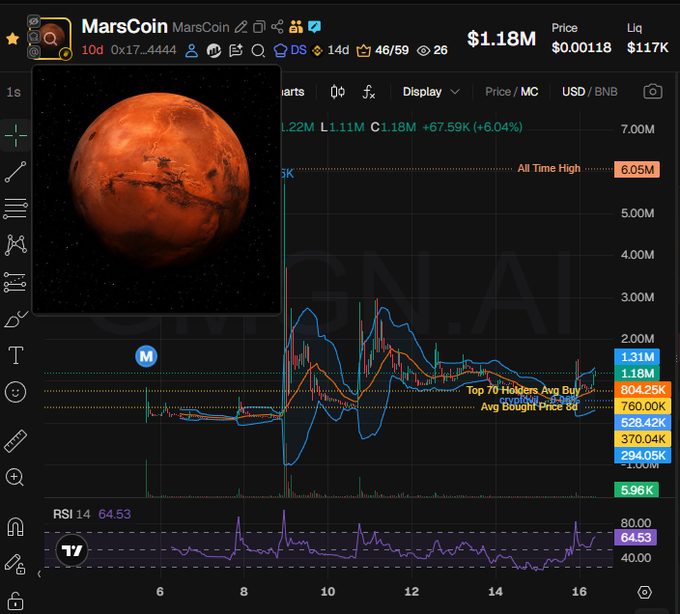Viewport: 680px width, 614px height.
Task: Collapse the drawing toolbar arrow
Action: pyautogui.click(x=39, y=574)
